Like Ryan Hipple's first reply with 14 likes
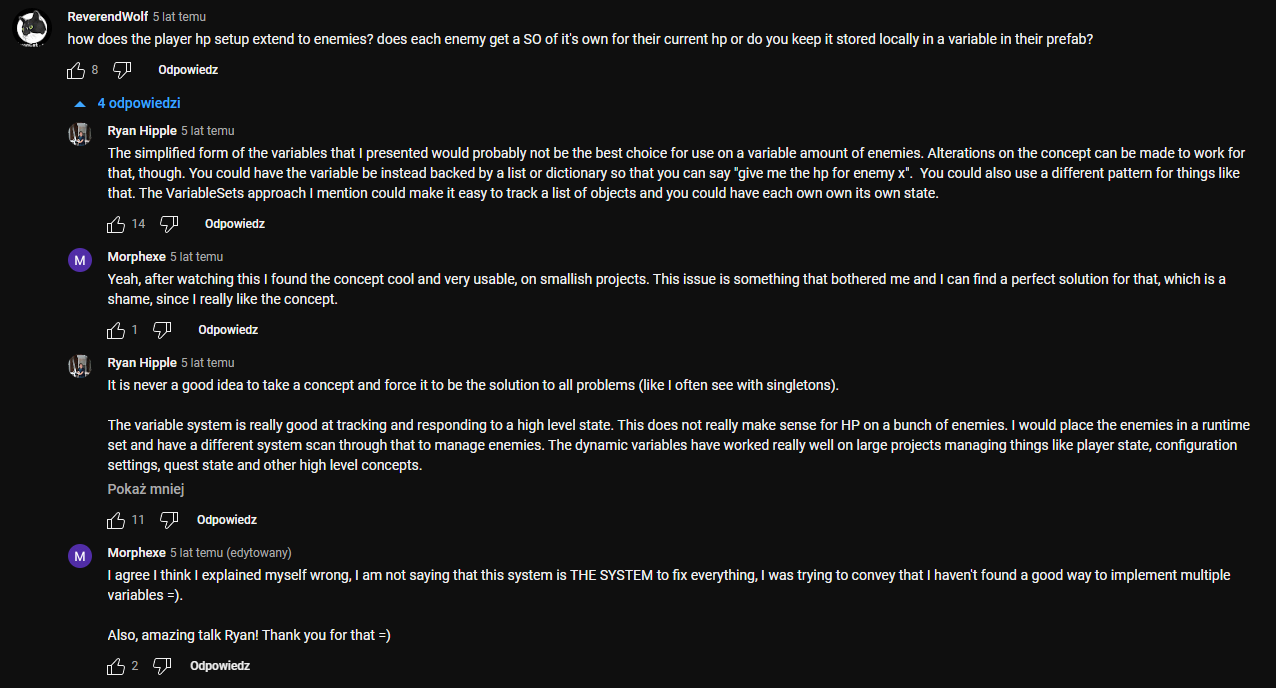This screenshot has width=1276, height=688. point(117,224)
